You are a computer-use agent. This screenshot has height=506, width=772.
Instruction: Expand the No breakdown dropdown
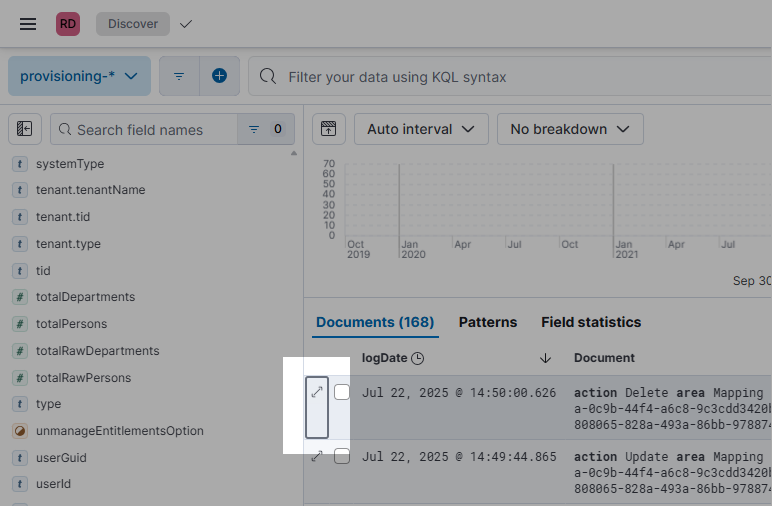[x=570, y=129]
